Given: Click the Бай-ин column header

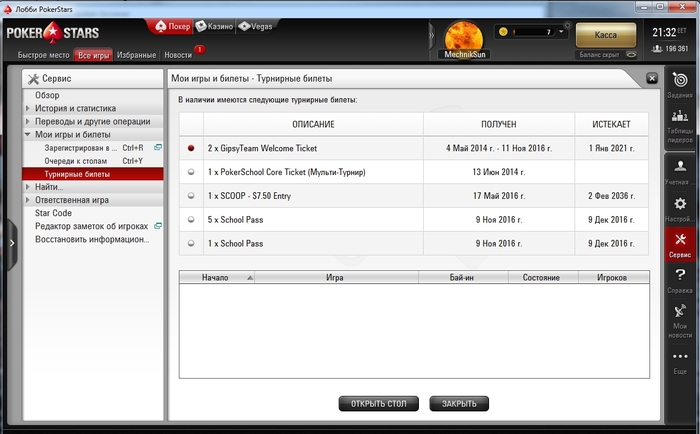Looking at the screenshot, I should (x=463, y=277).
